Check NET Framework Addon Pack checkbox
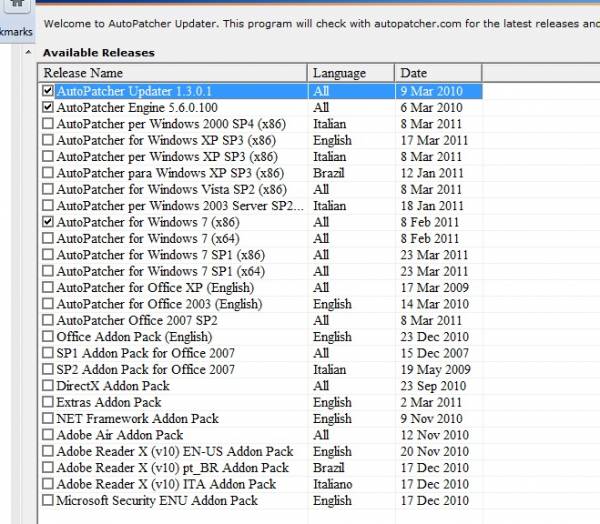The width and height of the screenshot is (600, 524). click(x=47, y=418)
